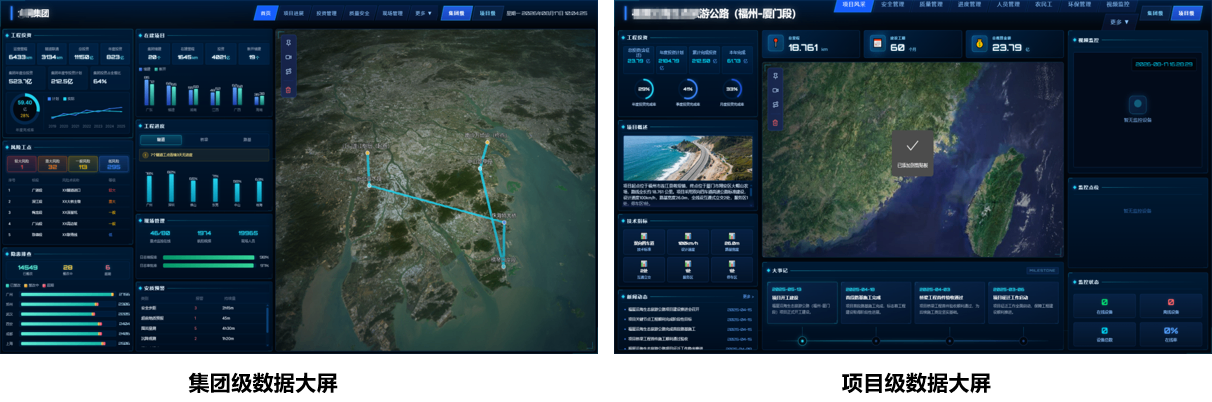Click the yellow warning notice in 工程进度 panel
The image size is (1212, 402).
(203, 155)
